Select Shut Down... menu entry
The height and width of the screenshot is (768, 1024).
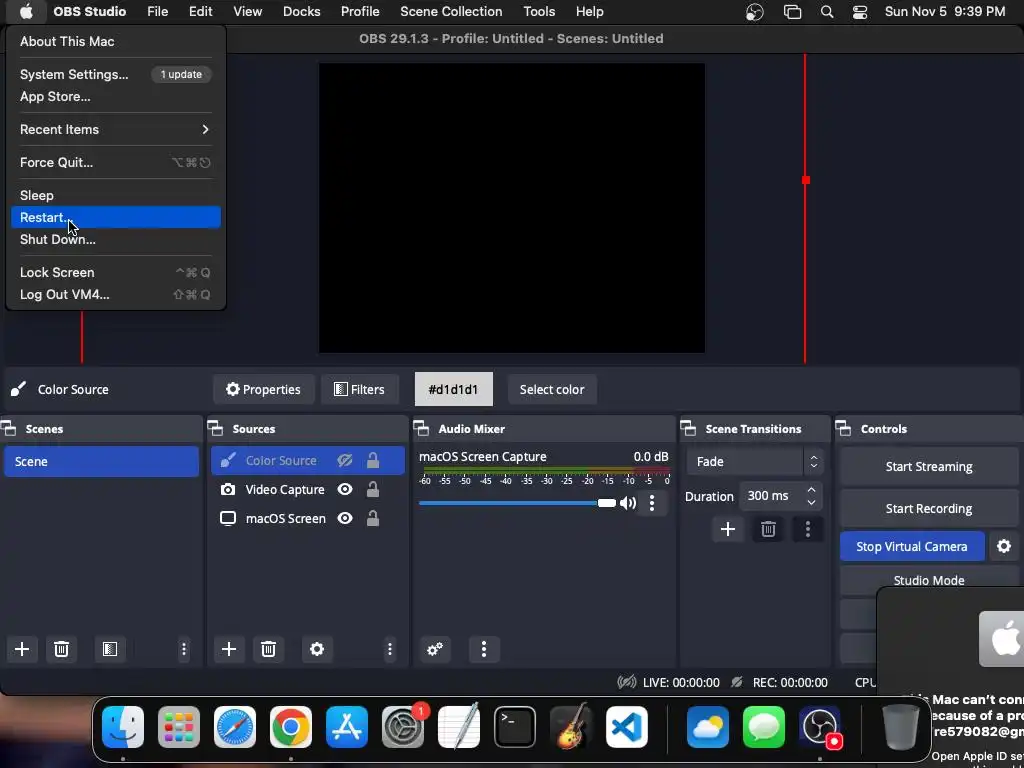point(116,240)
